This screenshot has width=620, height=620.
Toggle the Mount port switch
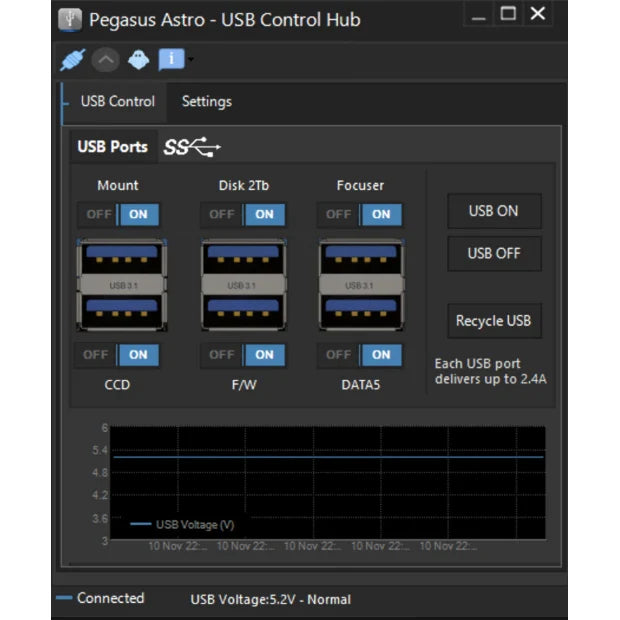[119, 214]
